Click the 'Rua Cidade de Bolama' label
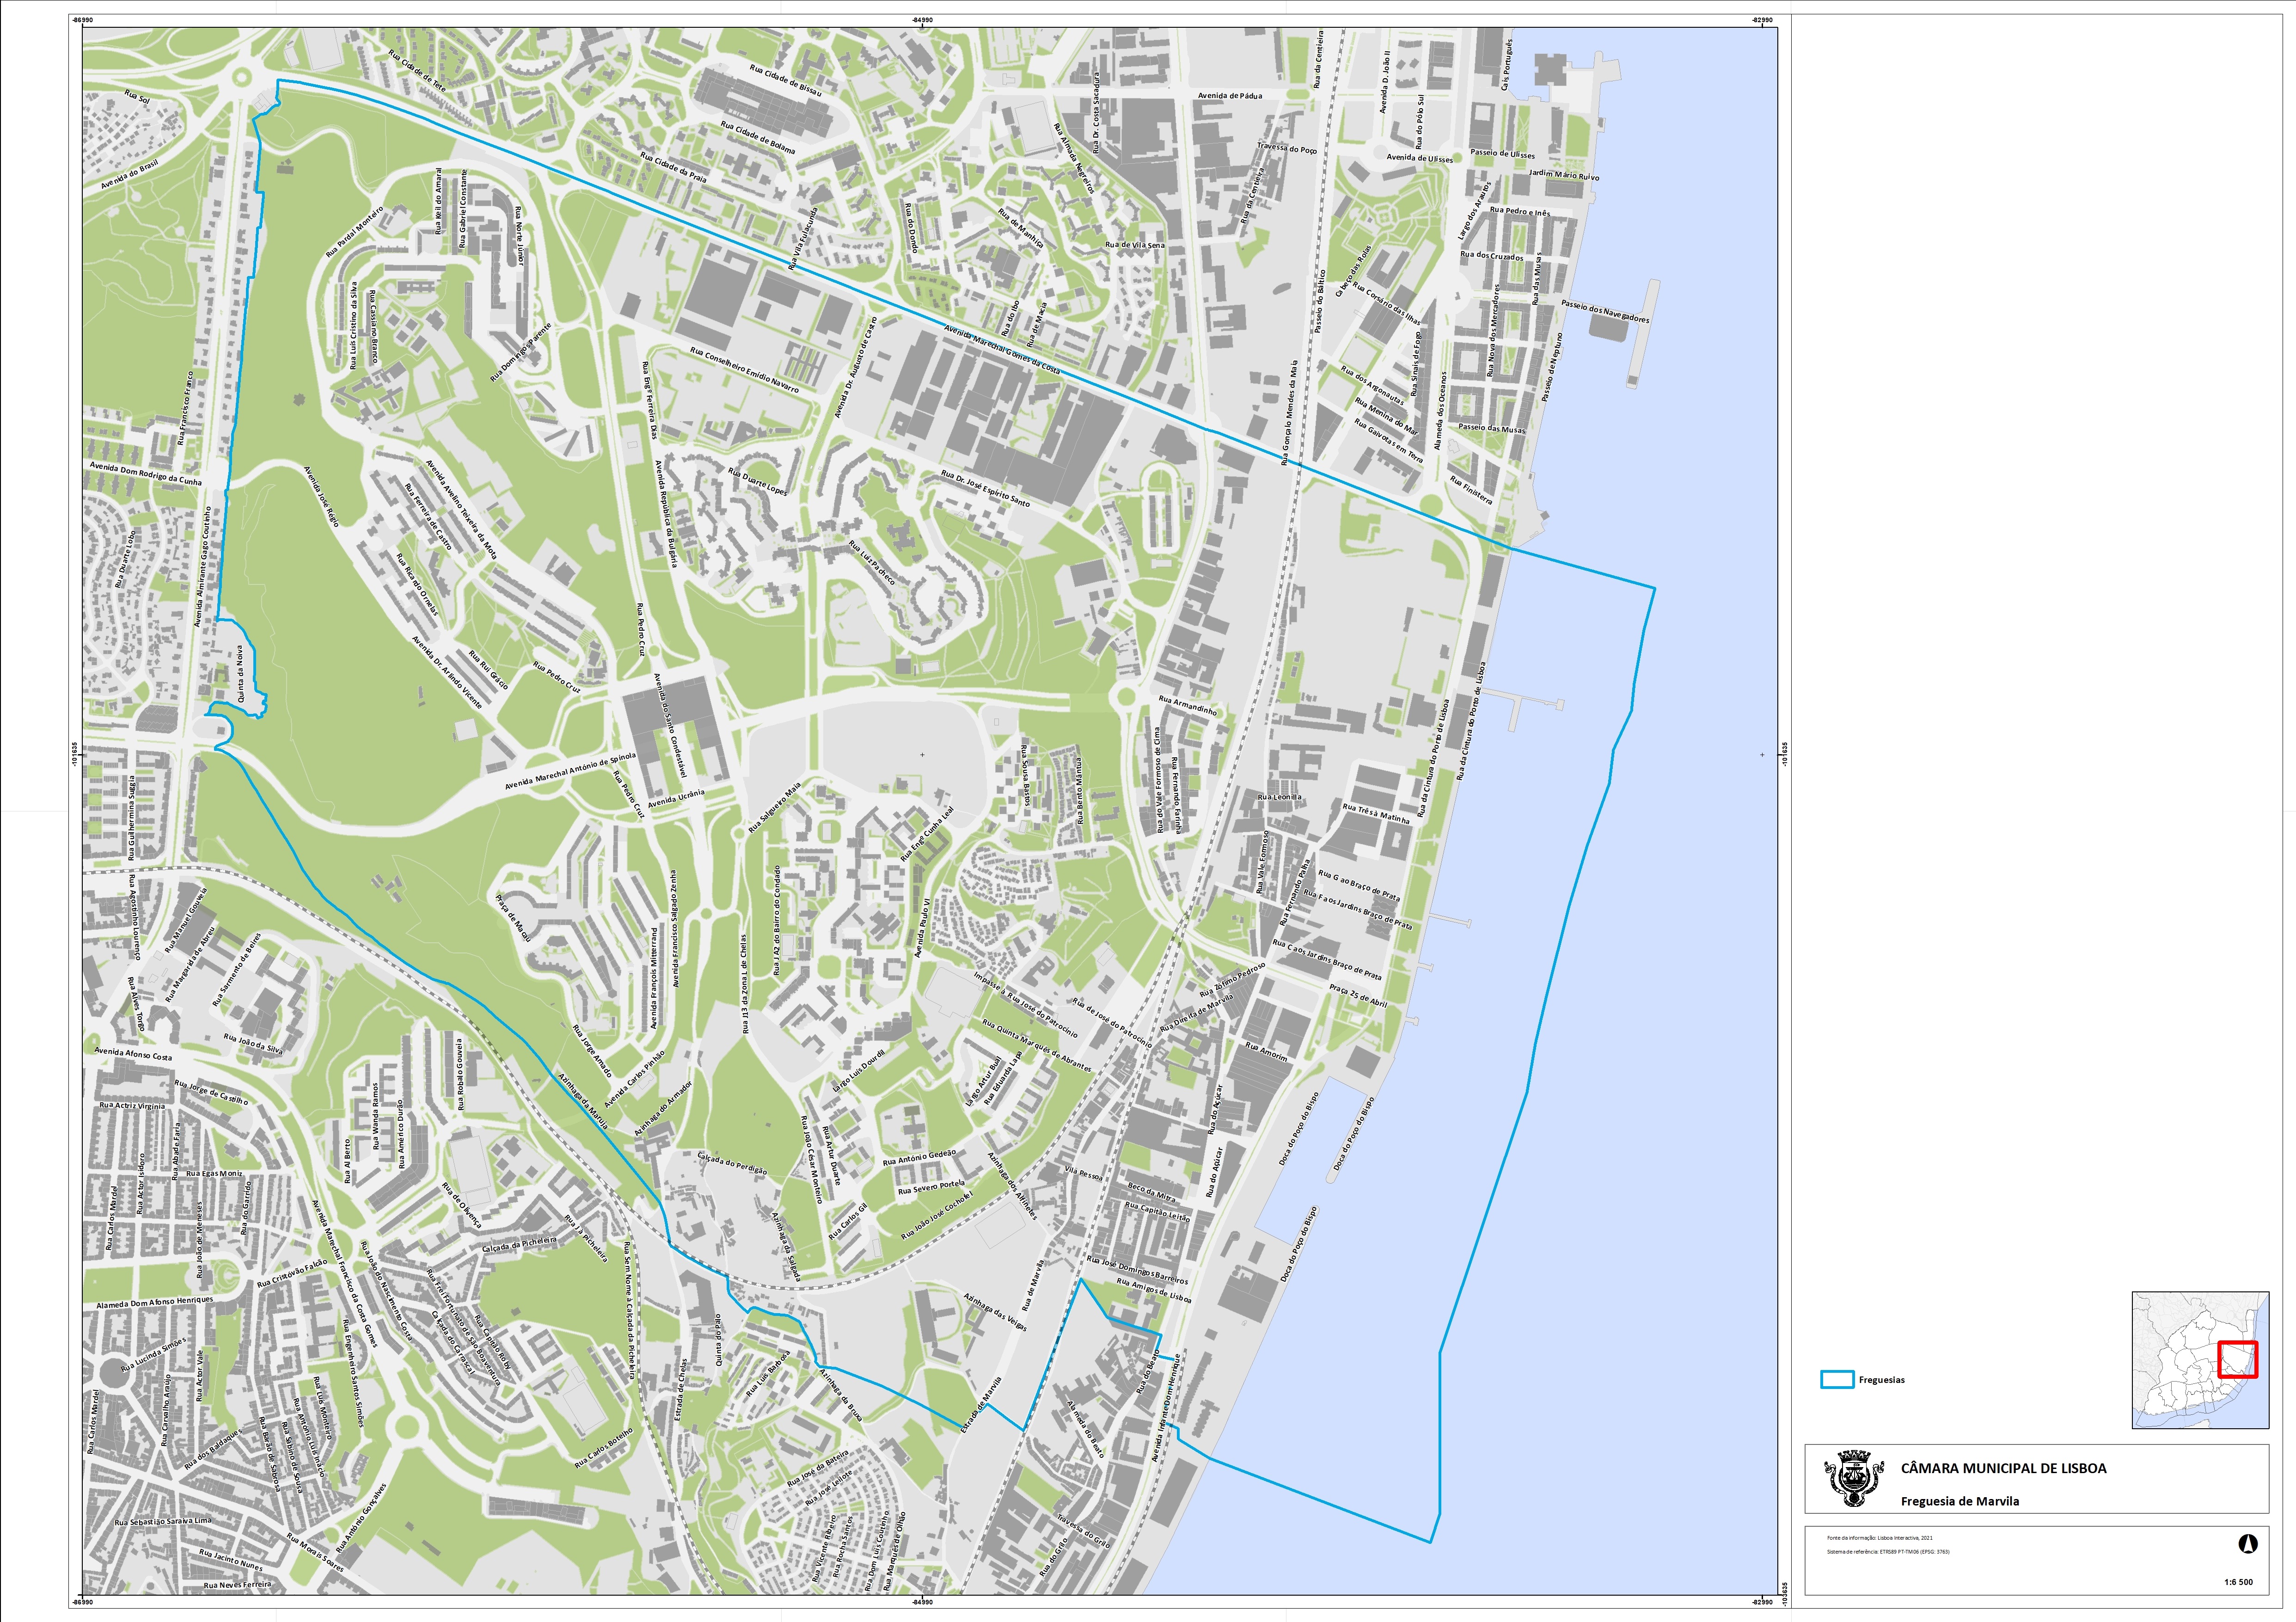Image resolution: width=2296 pixels, height=1622 pixels. [758, 138]
